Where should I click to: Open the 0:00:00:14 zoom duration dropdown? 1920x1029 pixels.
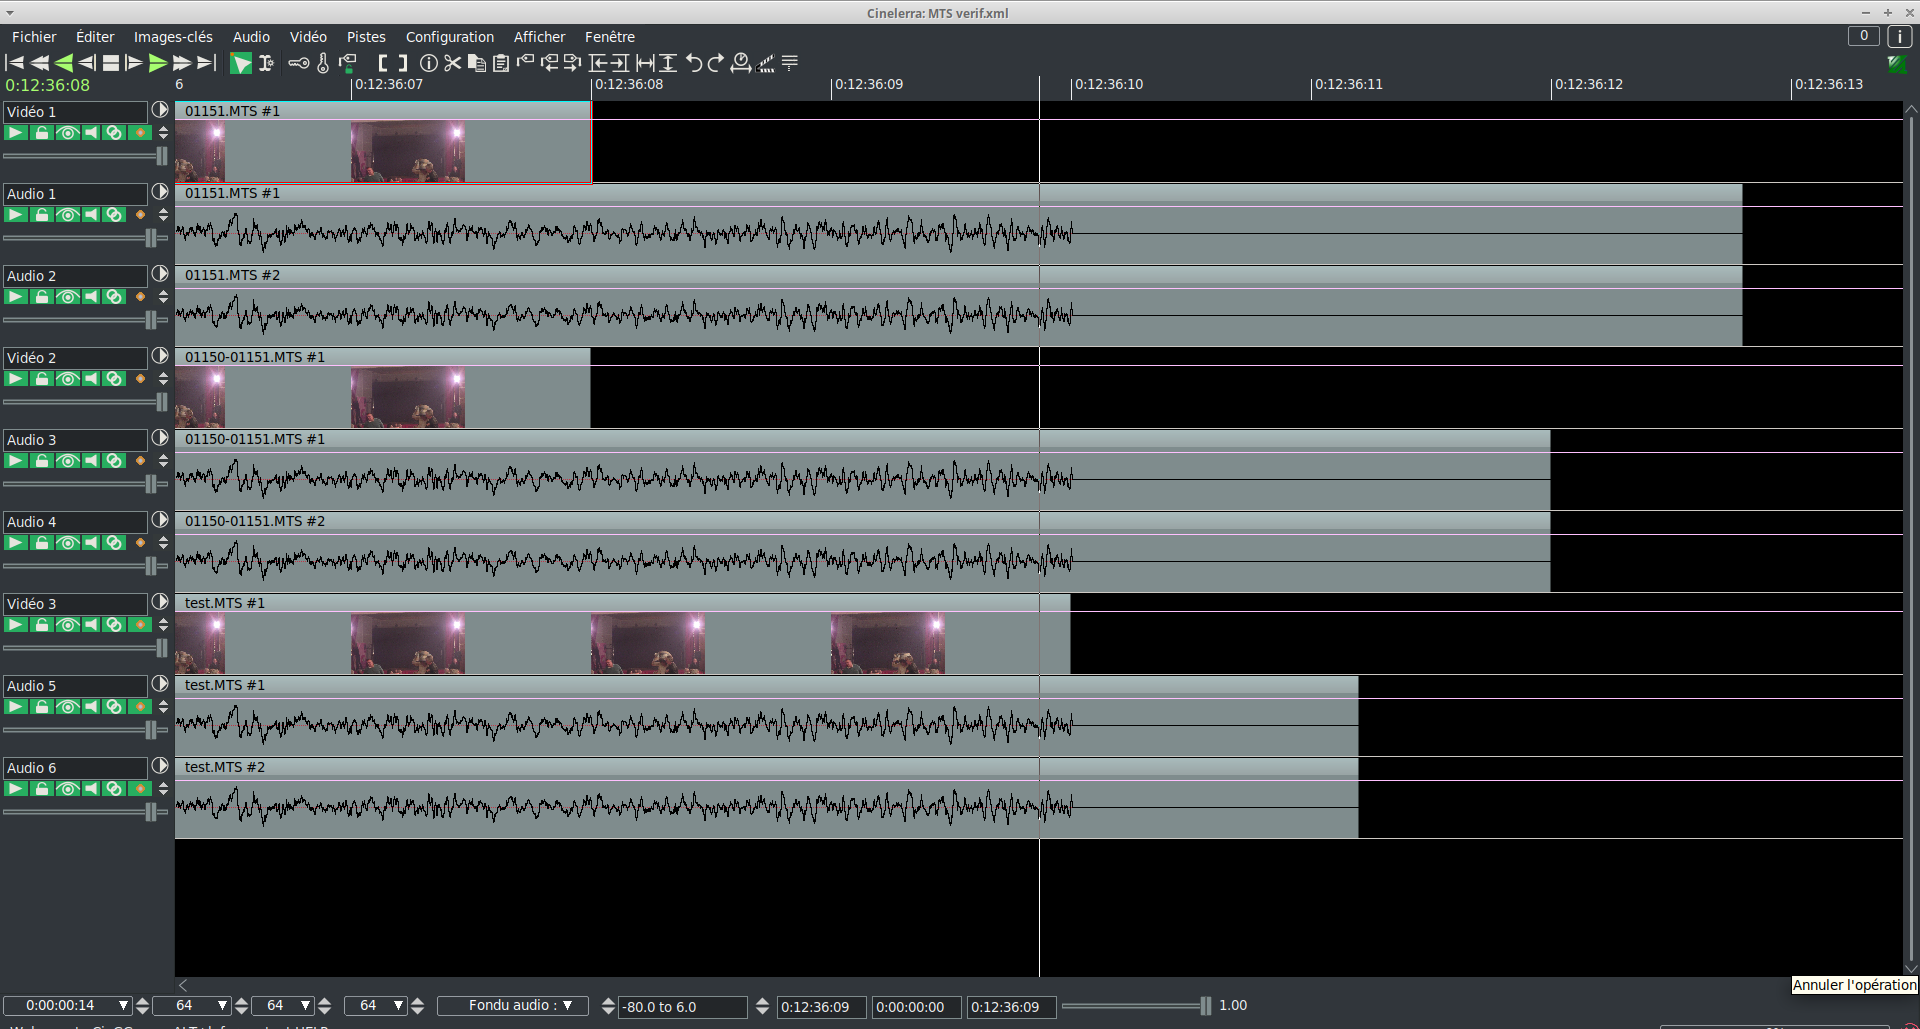(124, 1006)
